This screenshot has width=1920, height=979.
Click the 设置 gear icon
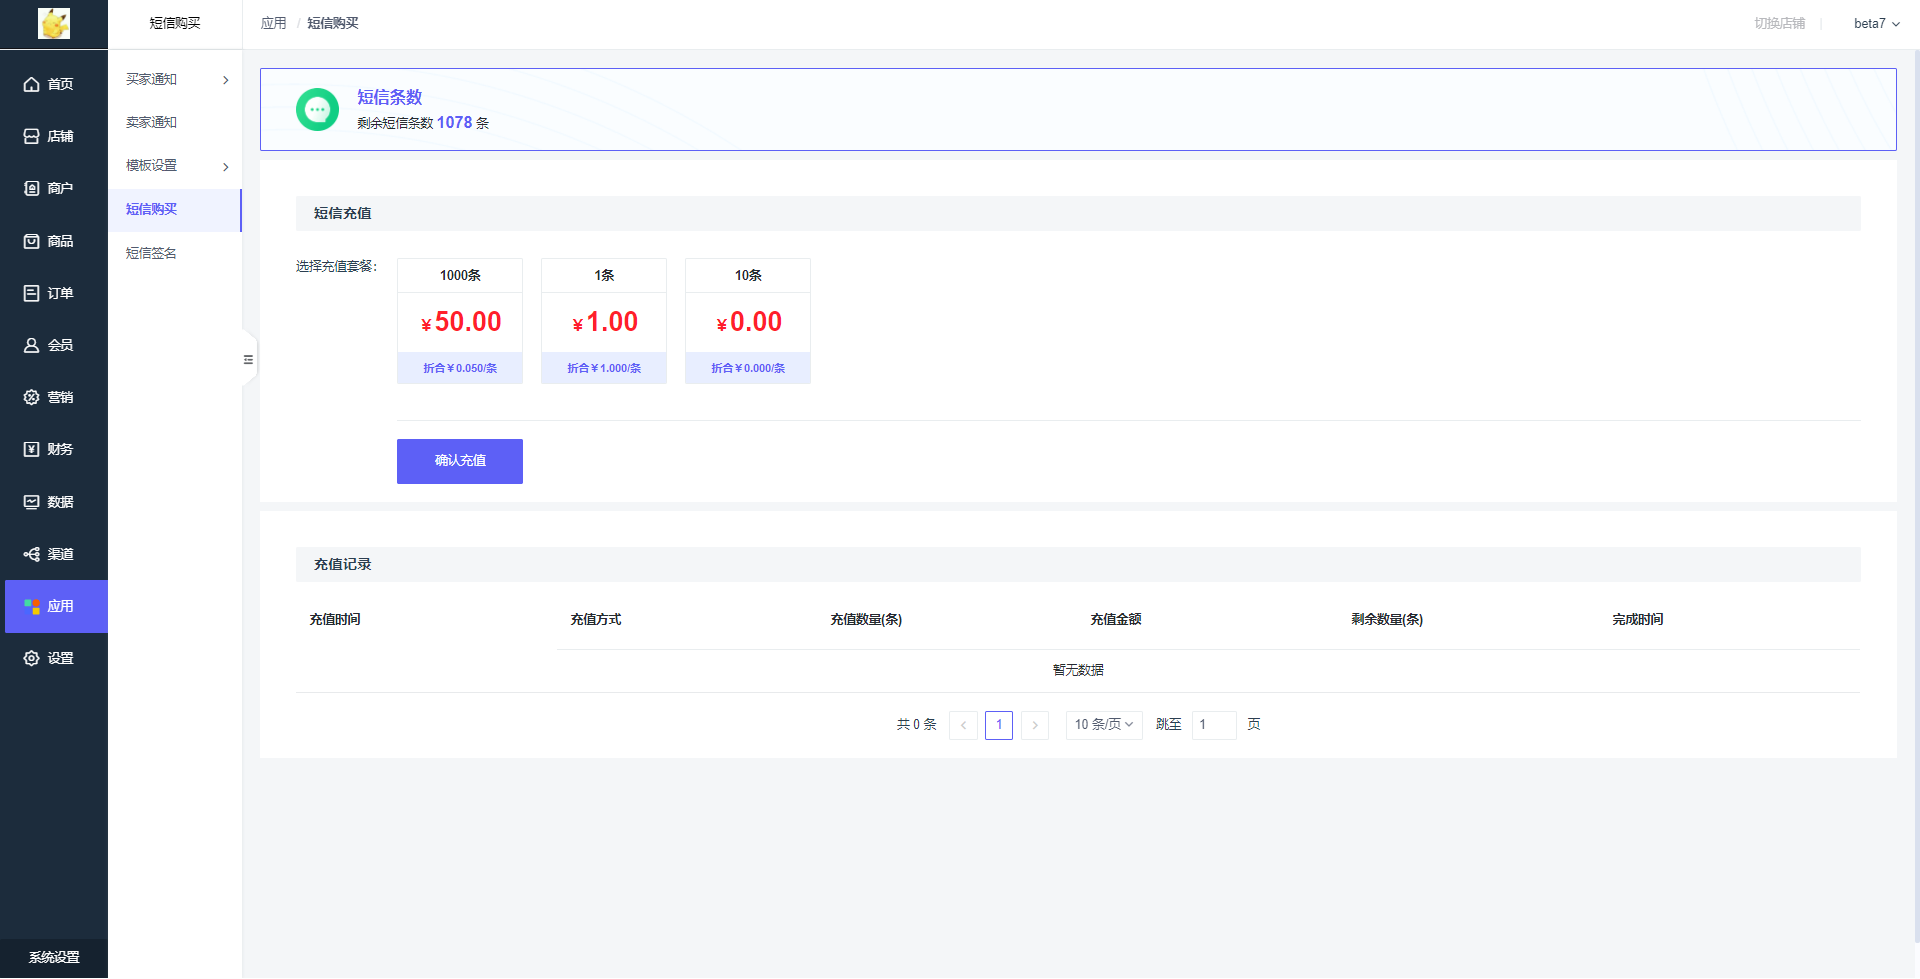31,658
